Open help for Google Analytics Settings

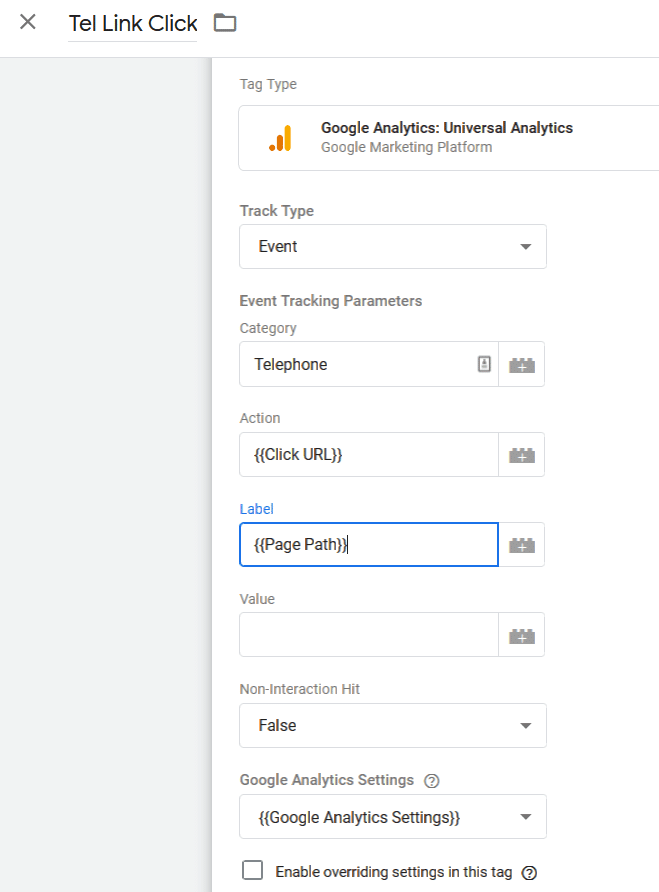[432, 780]
